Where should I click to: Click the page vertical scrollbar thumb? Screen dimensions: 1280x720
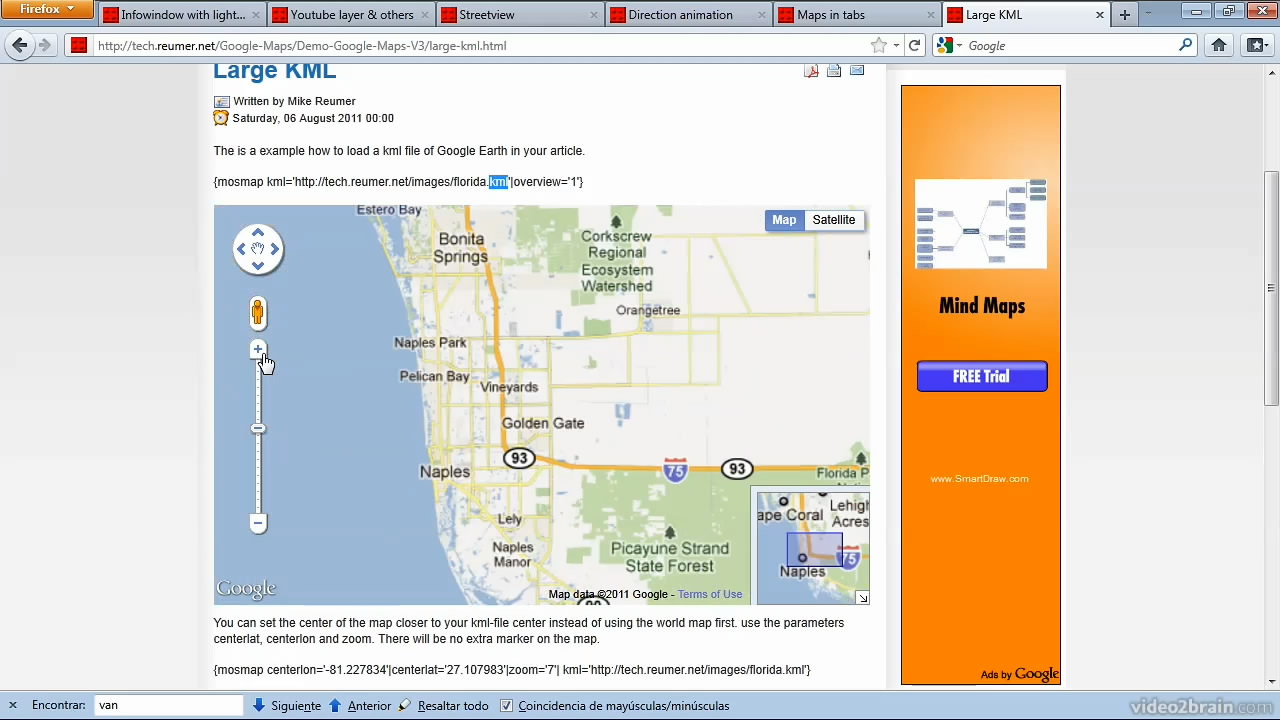click(1272, 288)
